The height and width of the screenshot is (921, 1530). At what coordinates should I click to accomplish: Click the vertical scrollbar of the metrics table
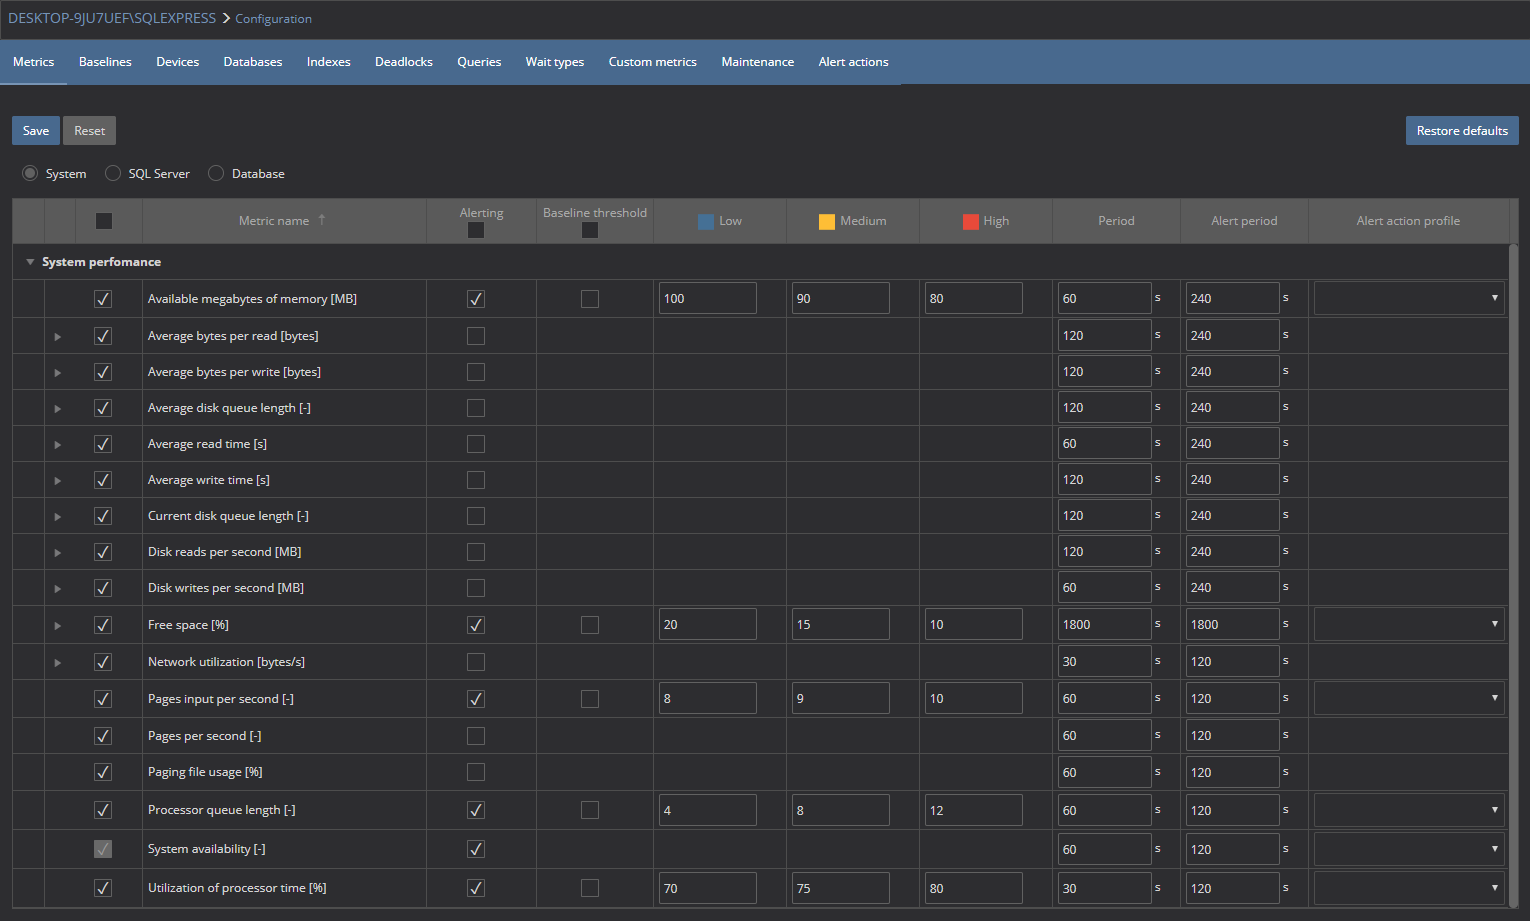pyautogui.click(x=1514, y=574)
